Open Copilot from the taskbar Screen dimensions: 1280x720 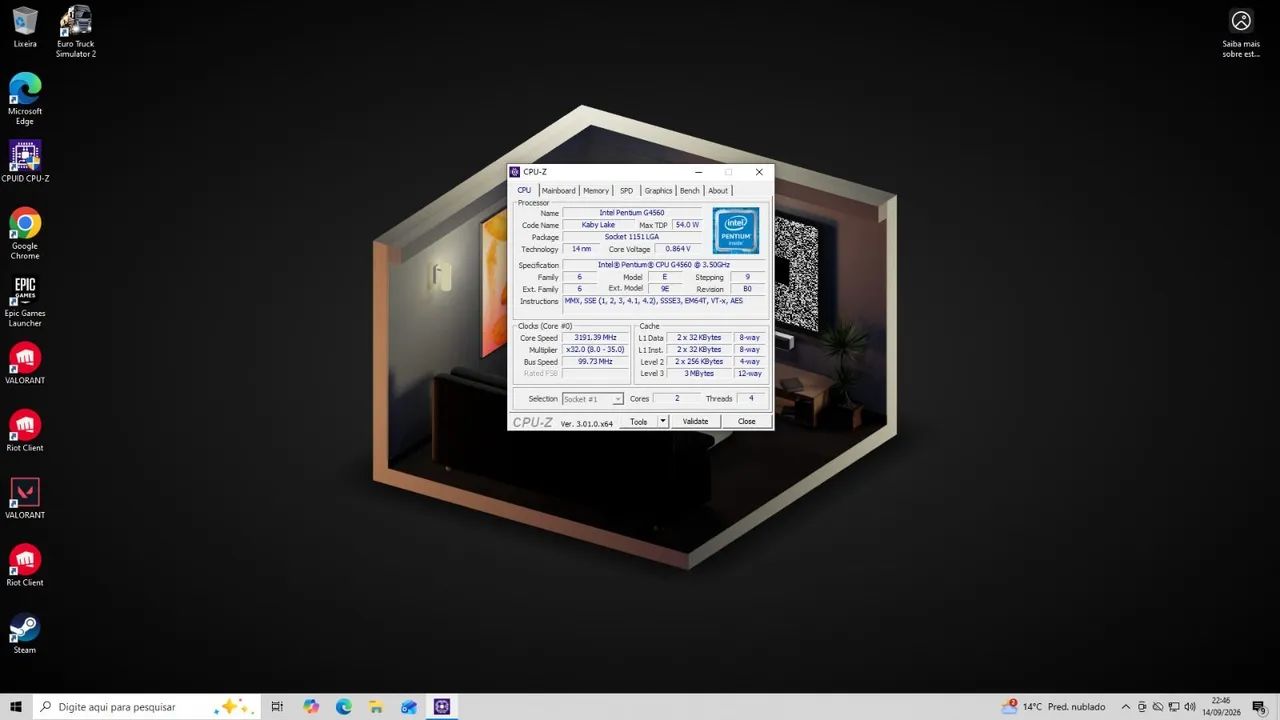pos(311,707)
